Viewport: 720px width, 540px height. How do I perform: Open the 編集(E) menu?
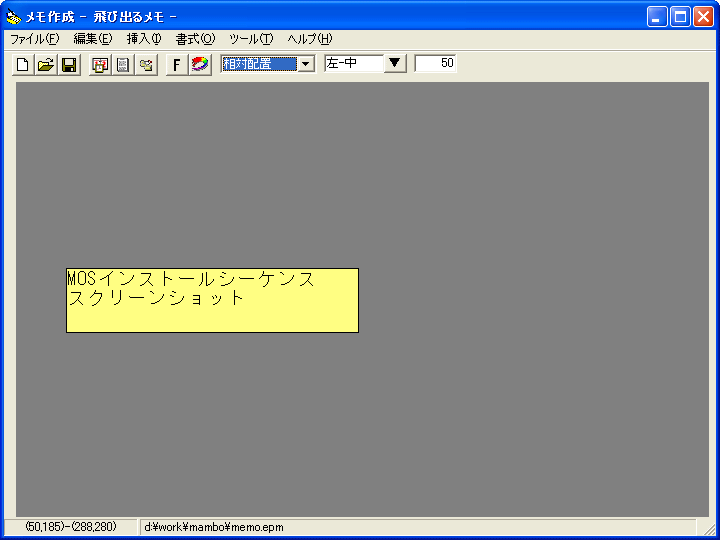(93, 39)
